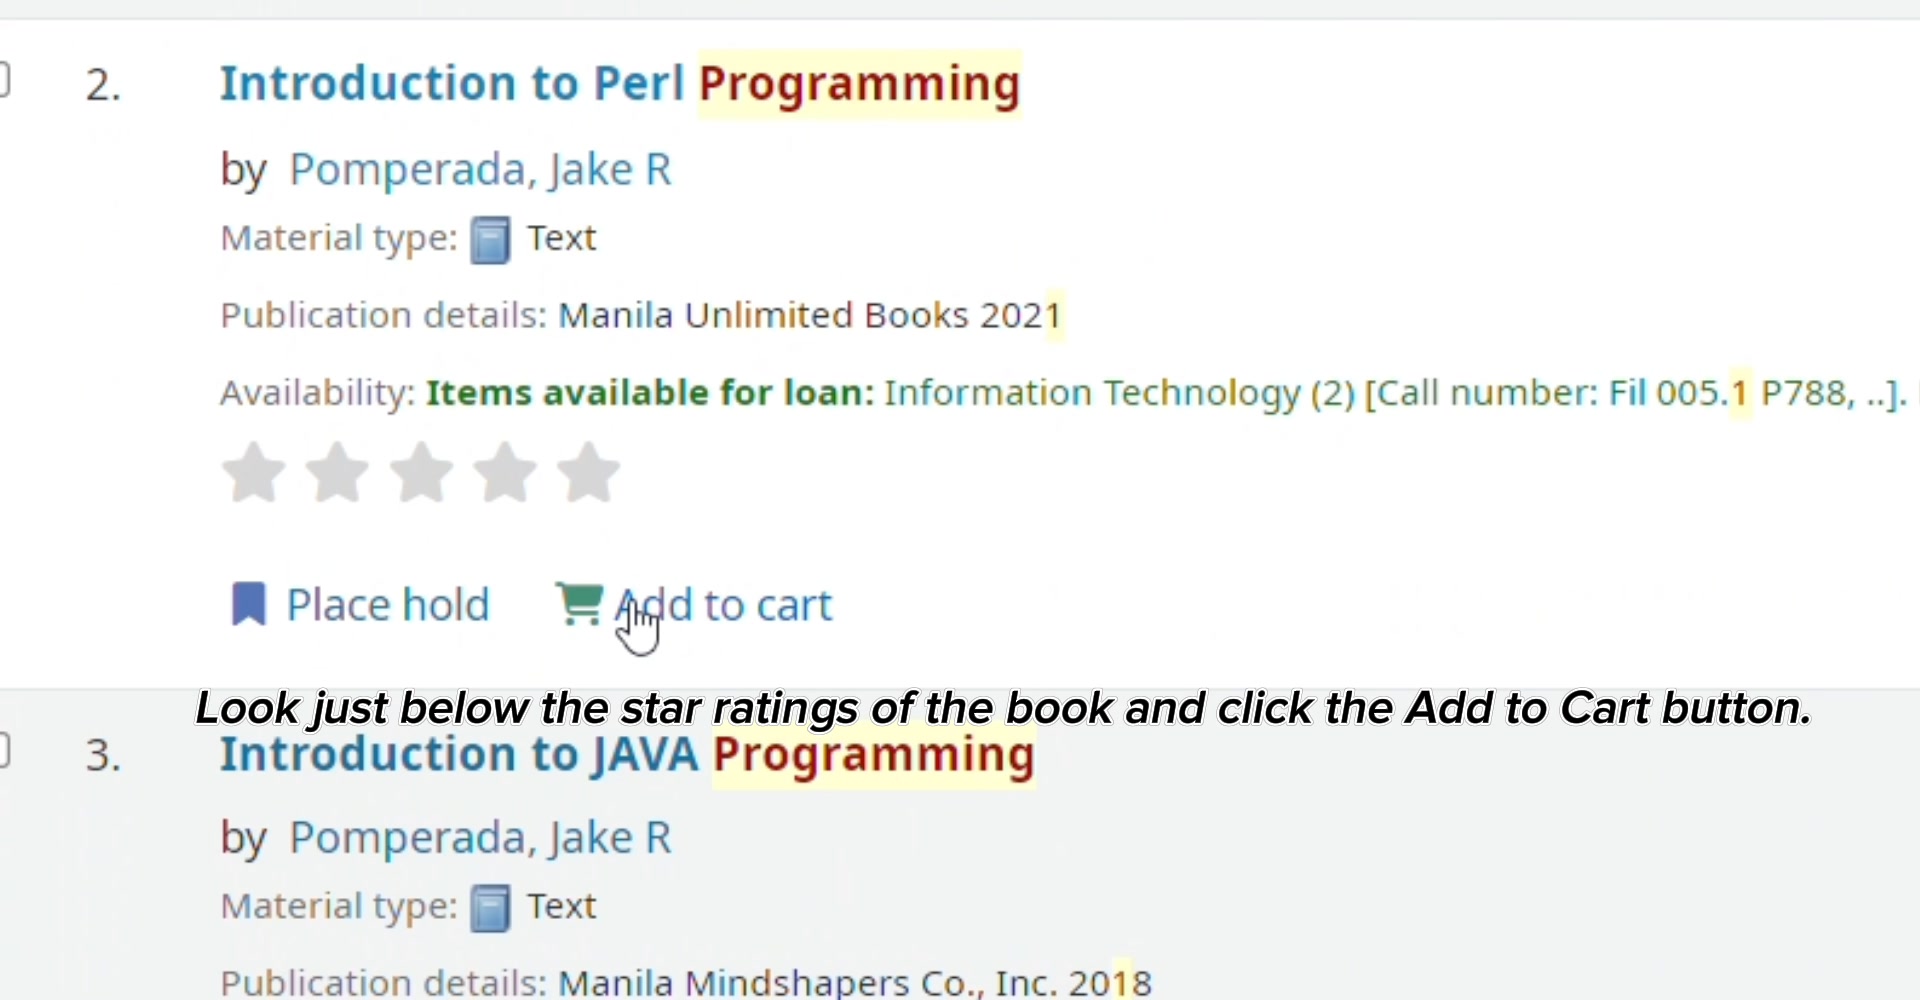1920x1000 pixels.
Task: Rate Perl book one star
Action: (x=254, y=472)
